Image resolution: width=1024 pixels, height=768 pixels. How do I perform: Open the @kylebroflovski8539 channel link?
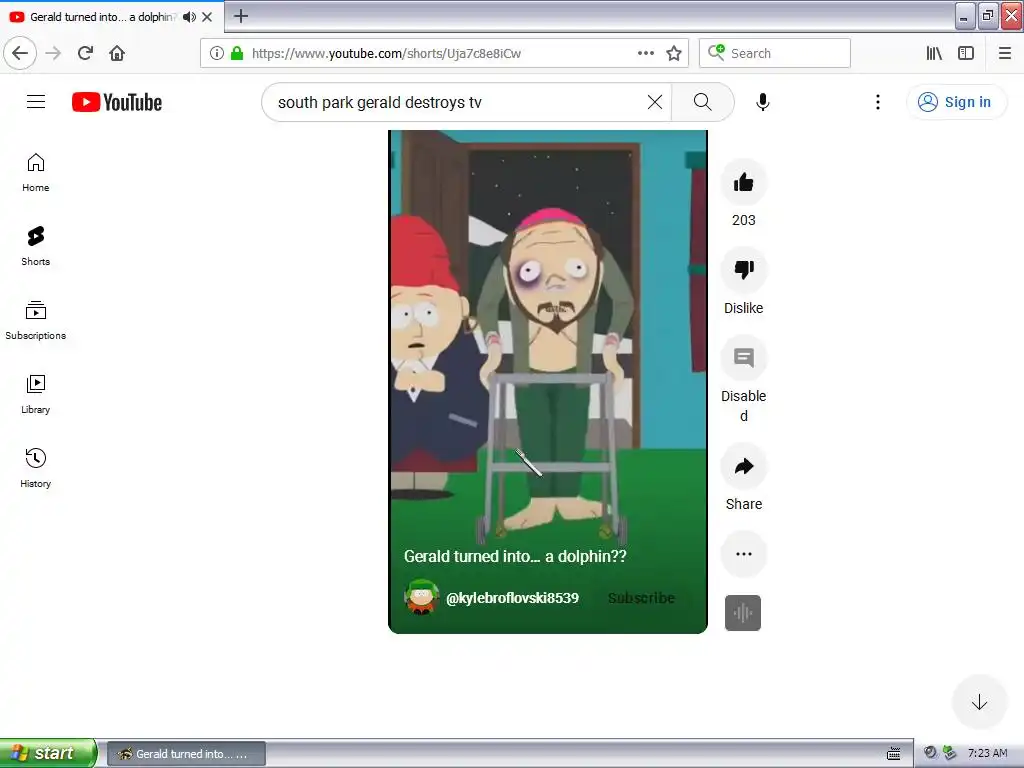click(x=513, y=598)
